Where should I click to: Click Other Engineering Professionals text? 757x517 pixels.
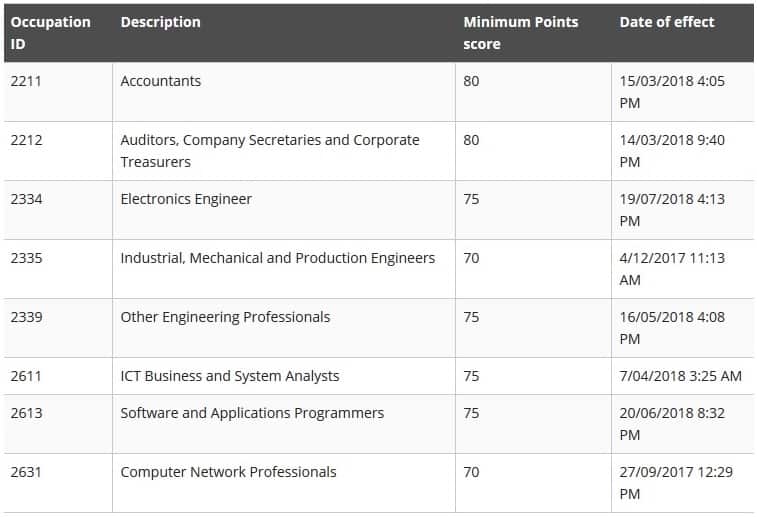[x=225, y=317]
